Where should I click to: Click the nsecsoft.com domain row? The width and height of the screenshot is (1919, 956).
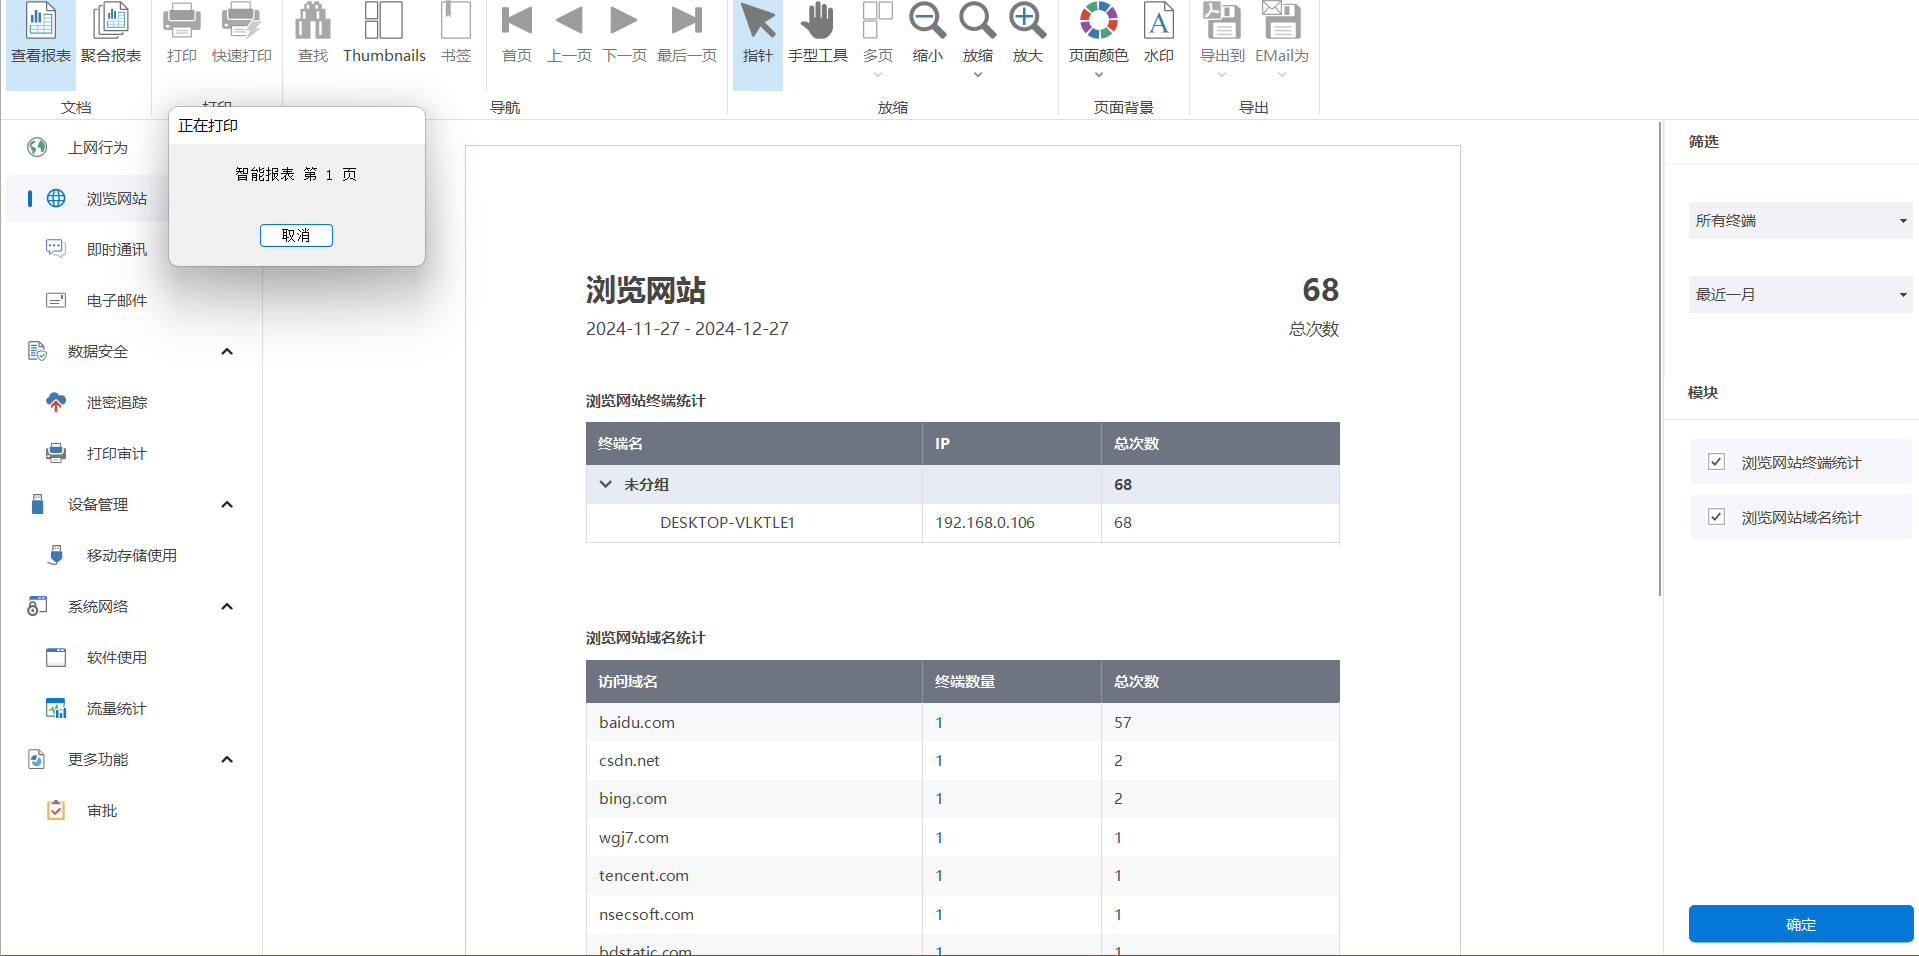962,914
